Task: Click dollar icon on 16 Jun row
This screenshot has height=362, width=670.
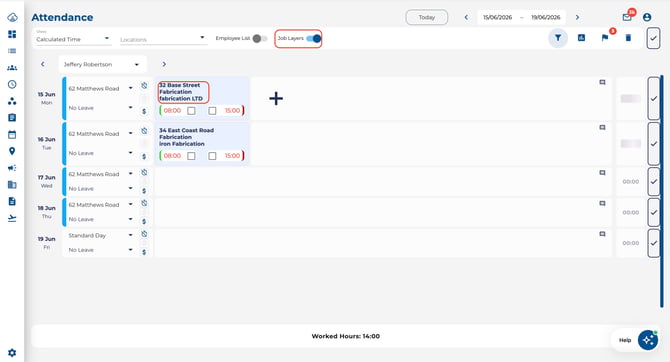Action: click(x=144, y=156)
